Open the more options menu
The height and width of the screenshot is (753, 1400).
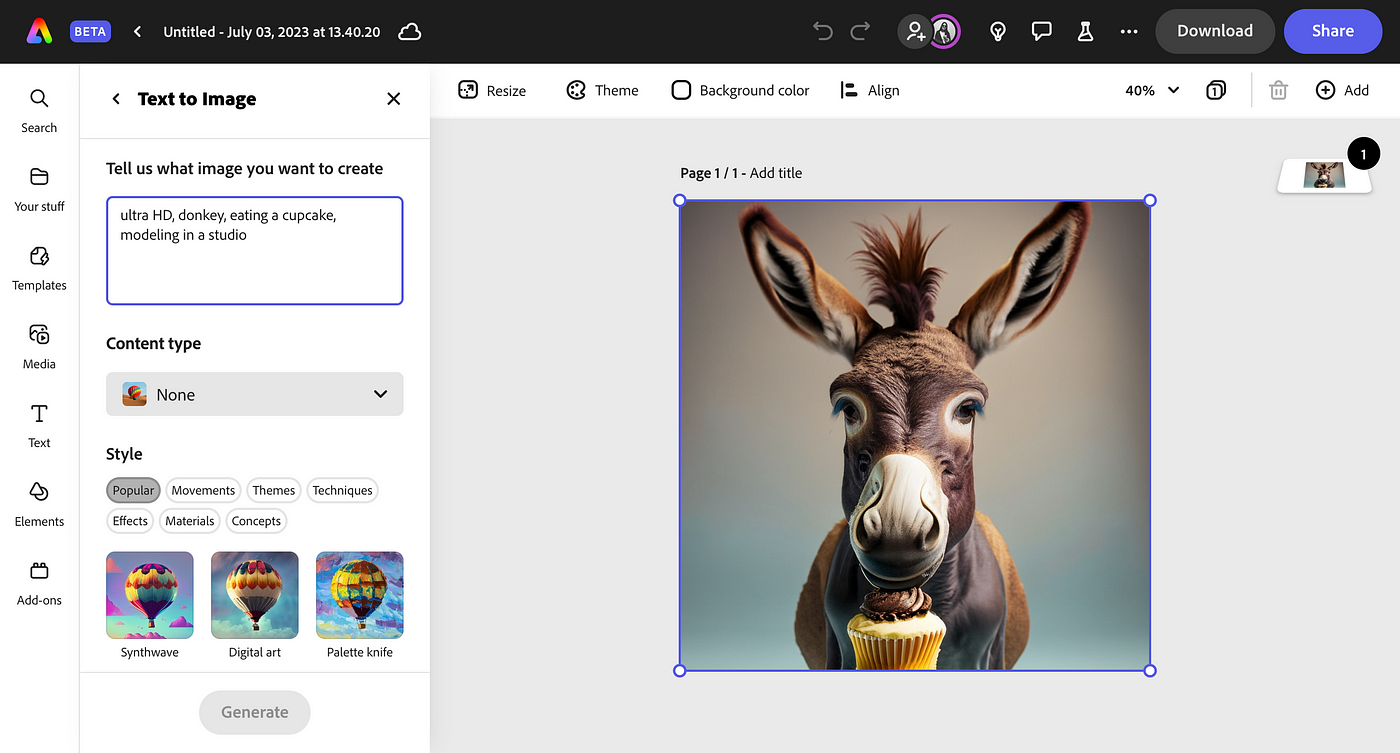pos(1128,31)
